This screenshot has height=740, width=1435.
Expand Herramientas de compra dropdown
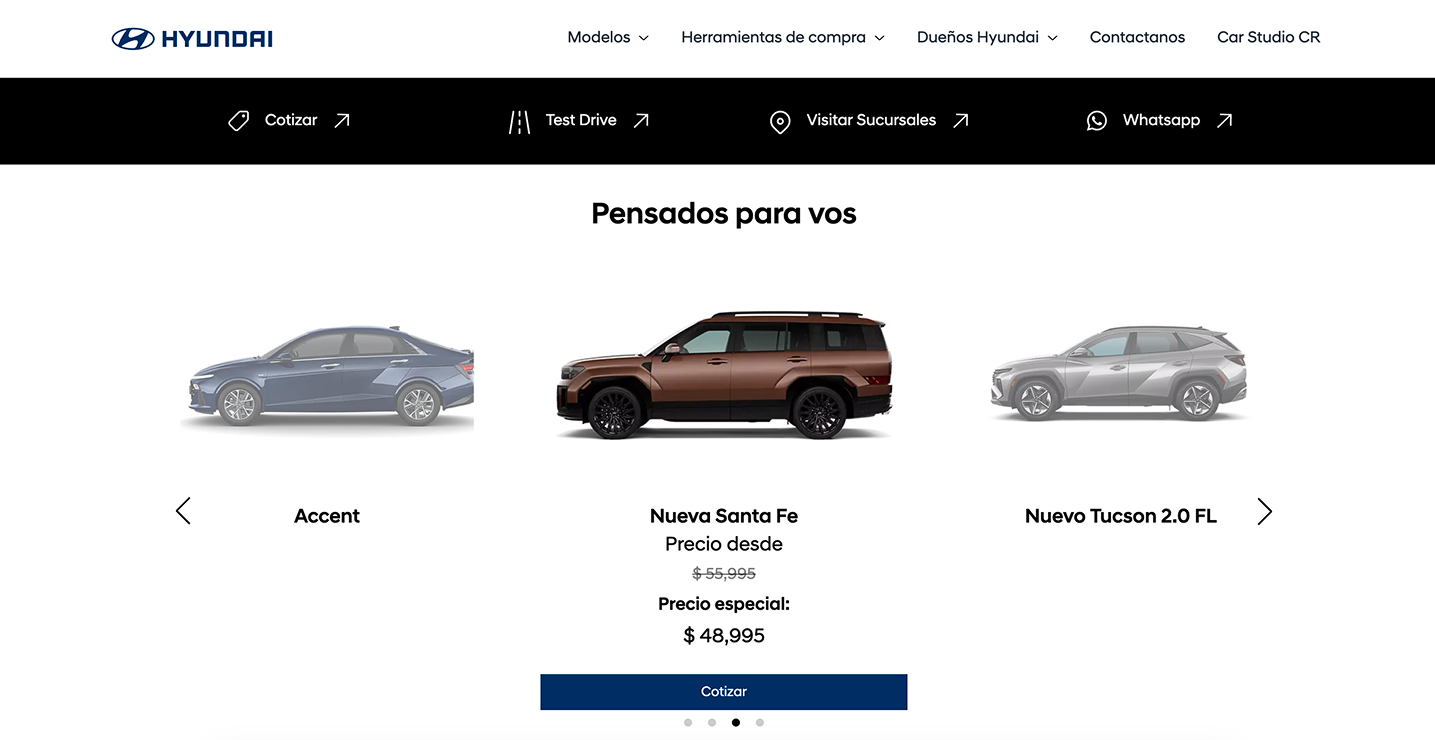[783, 38]
